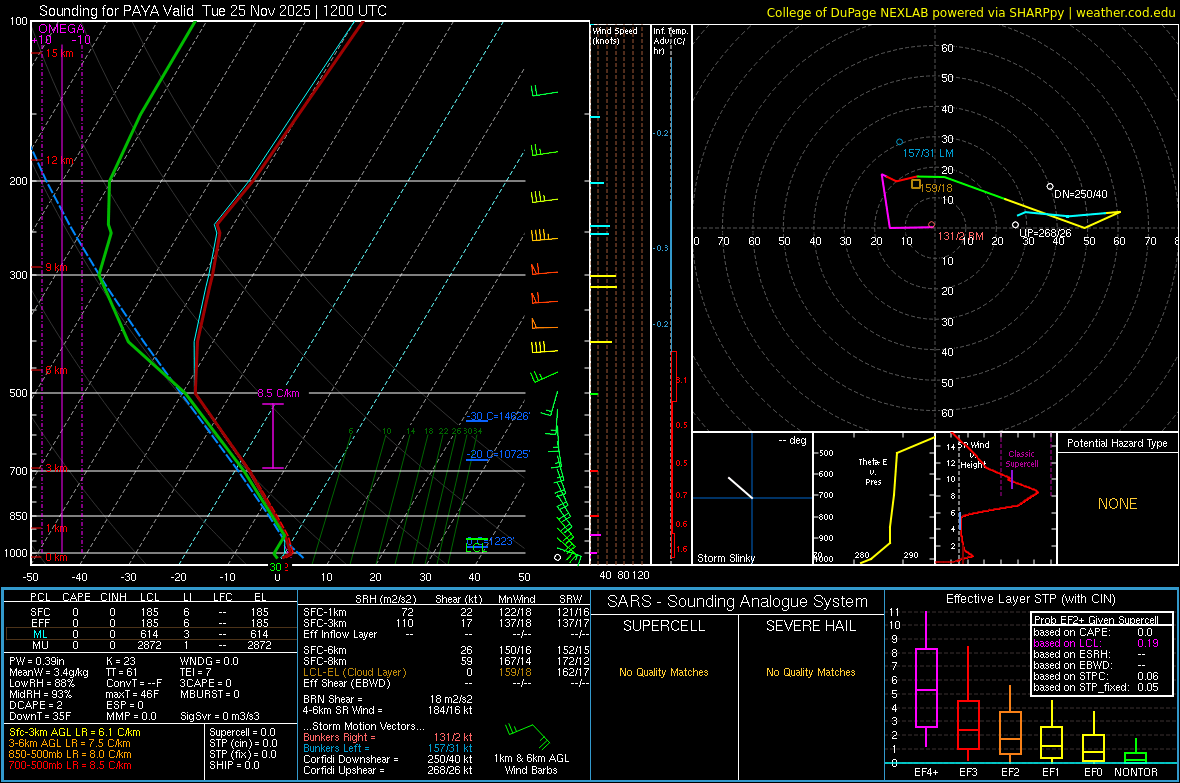
Task: Click the Bunkers Left = 157/31 kt line
Action: pyautogui.click(x=388, y=748)
